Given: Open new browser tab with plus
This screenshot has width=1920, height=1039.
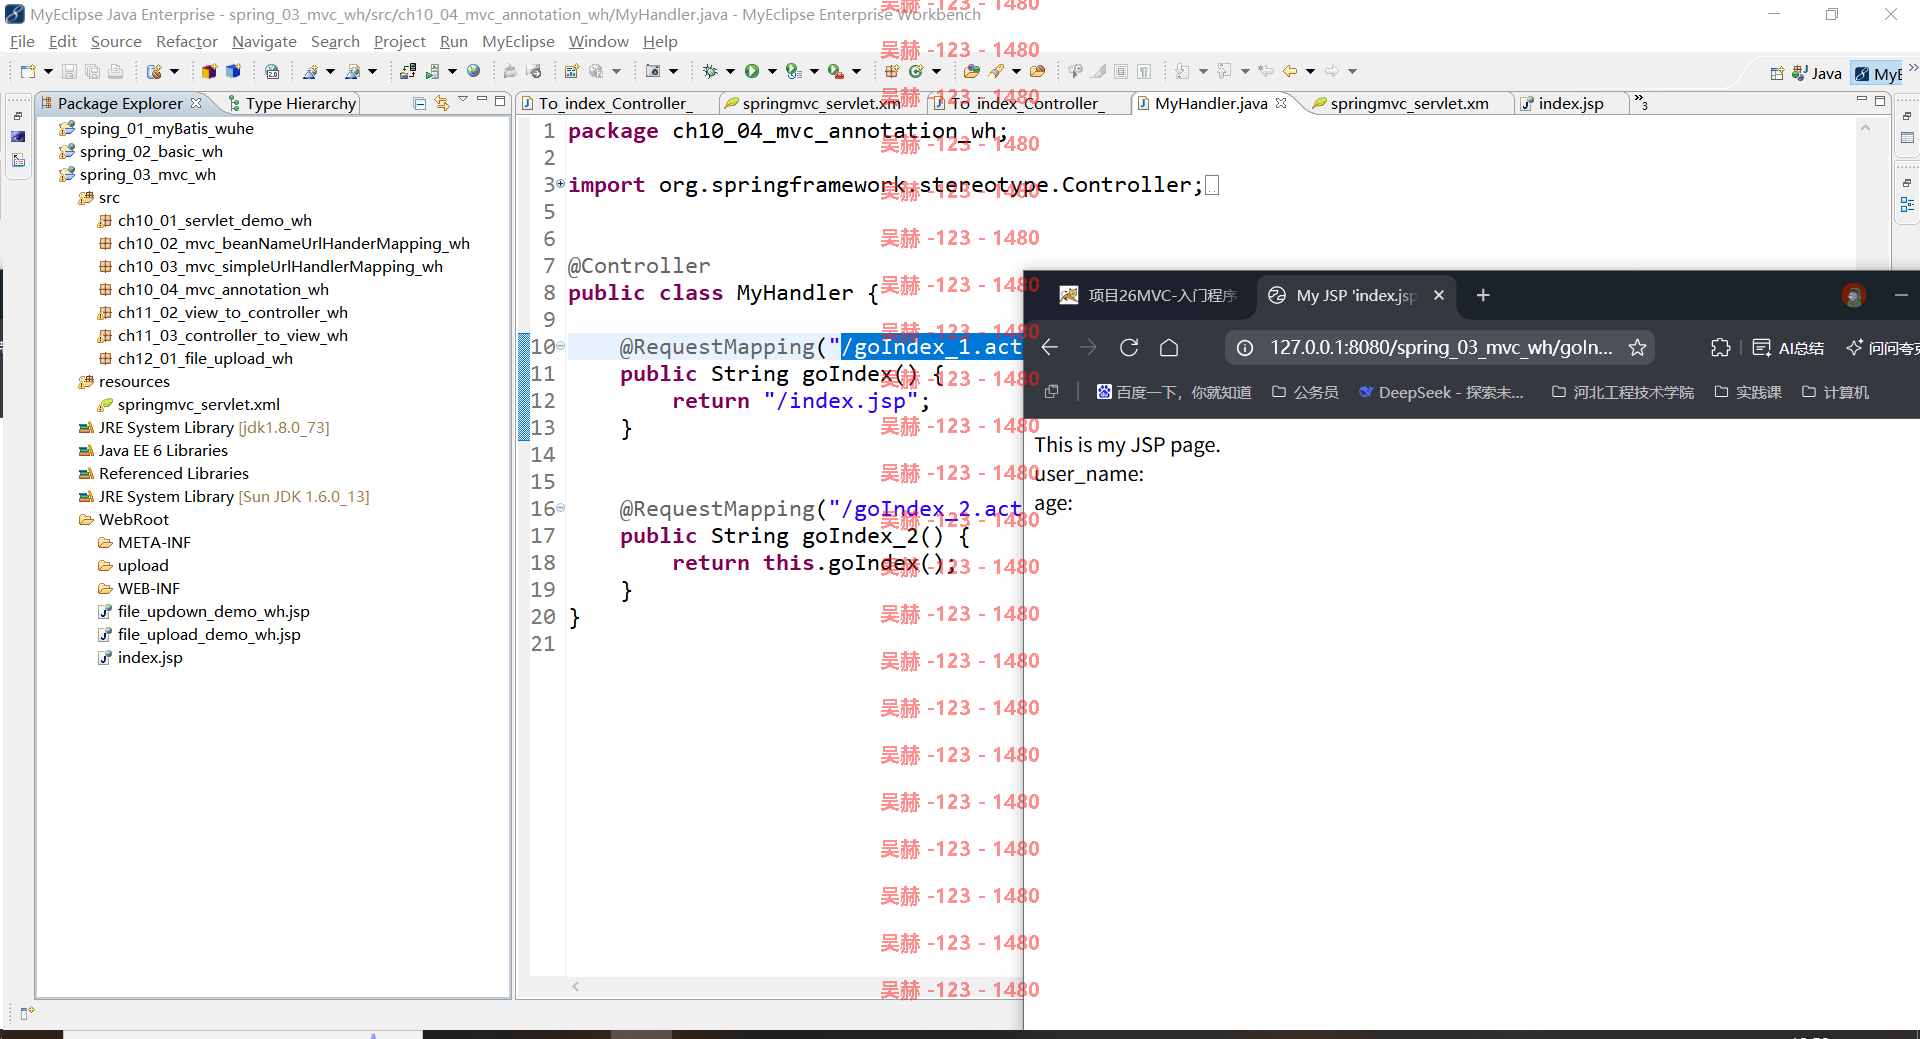Looking at the screenshot, I should click(1483, 295).
